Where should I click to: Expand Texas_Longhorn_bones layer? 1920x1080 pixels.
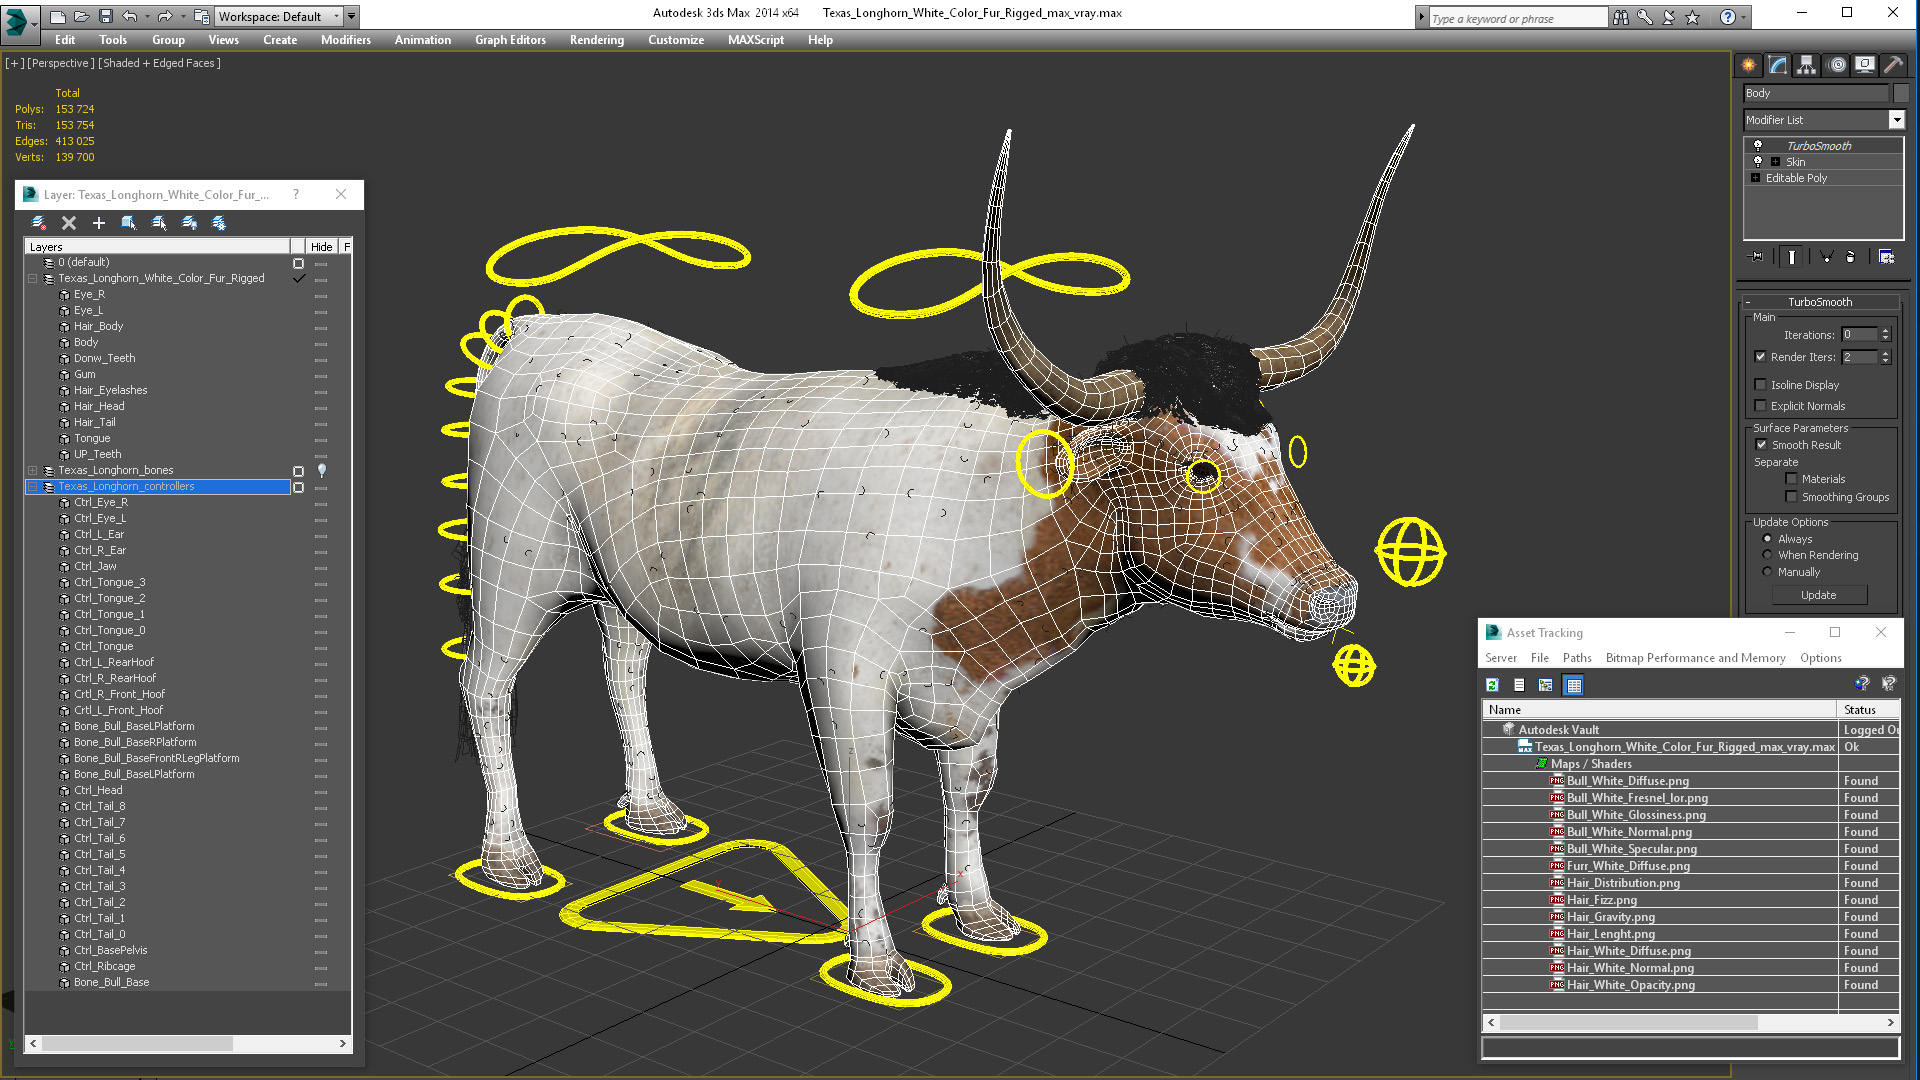33,471
